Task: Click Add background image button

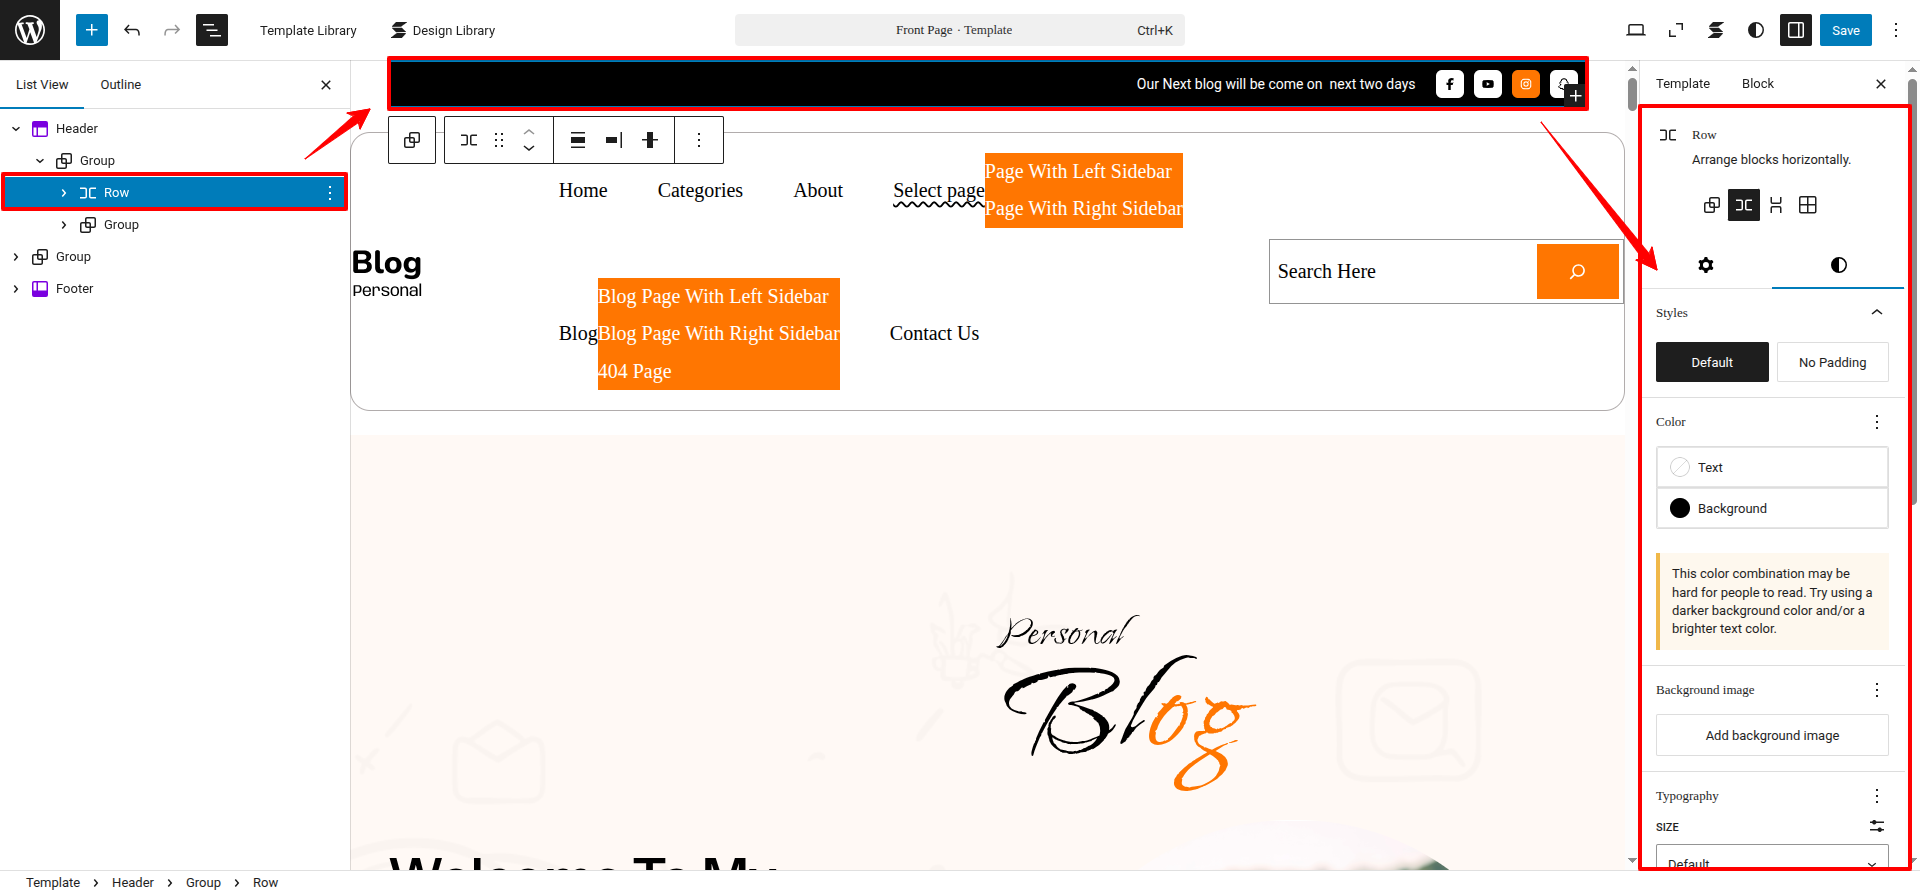Action: tap(1772, 735)
